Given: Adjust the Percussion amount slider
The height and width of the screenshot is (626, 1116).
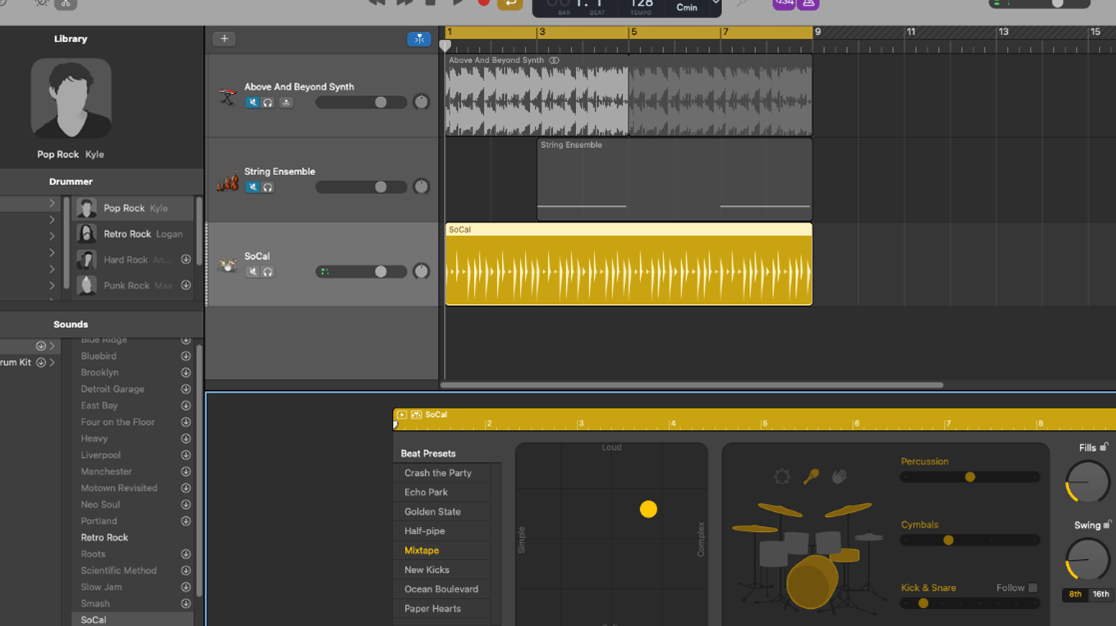Looking at the screenshot, I should tap(969, 477).
